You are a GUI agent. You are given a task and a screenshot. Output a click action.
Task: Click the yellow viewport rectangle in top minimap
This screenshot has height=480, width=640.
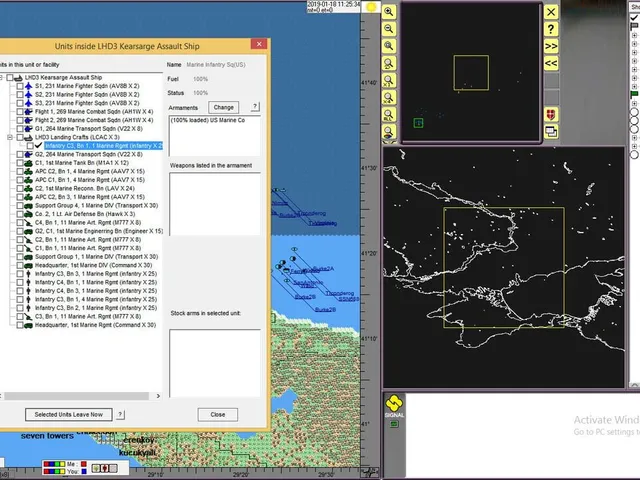[x=471, y=73]
